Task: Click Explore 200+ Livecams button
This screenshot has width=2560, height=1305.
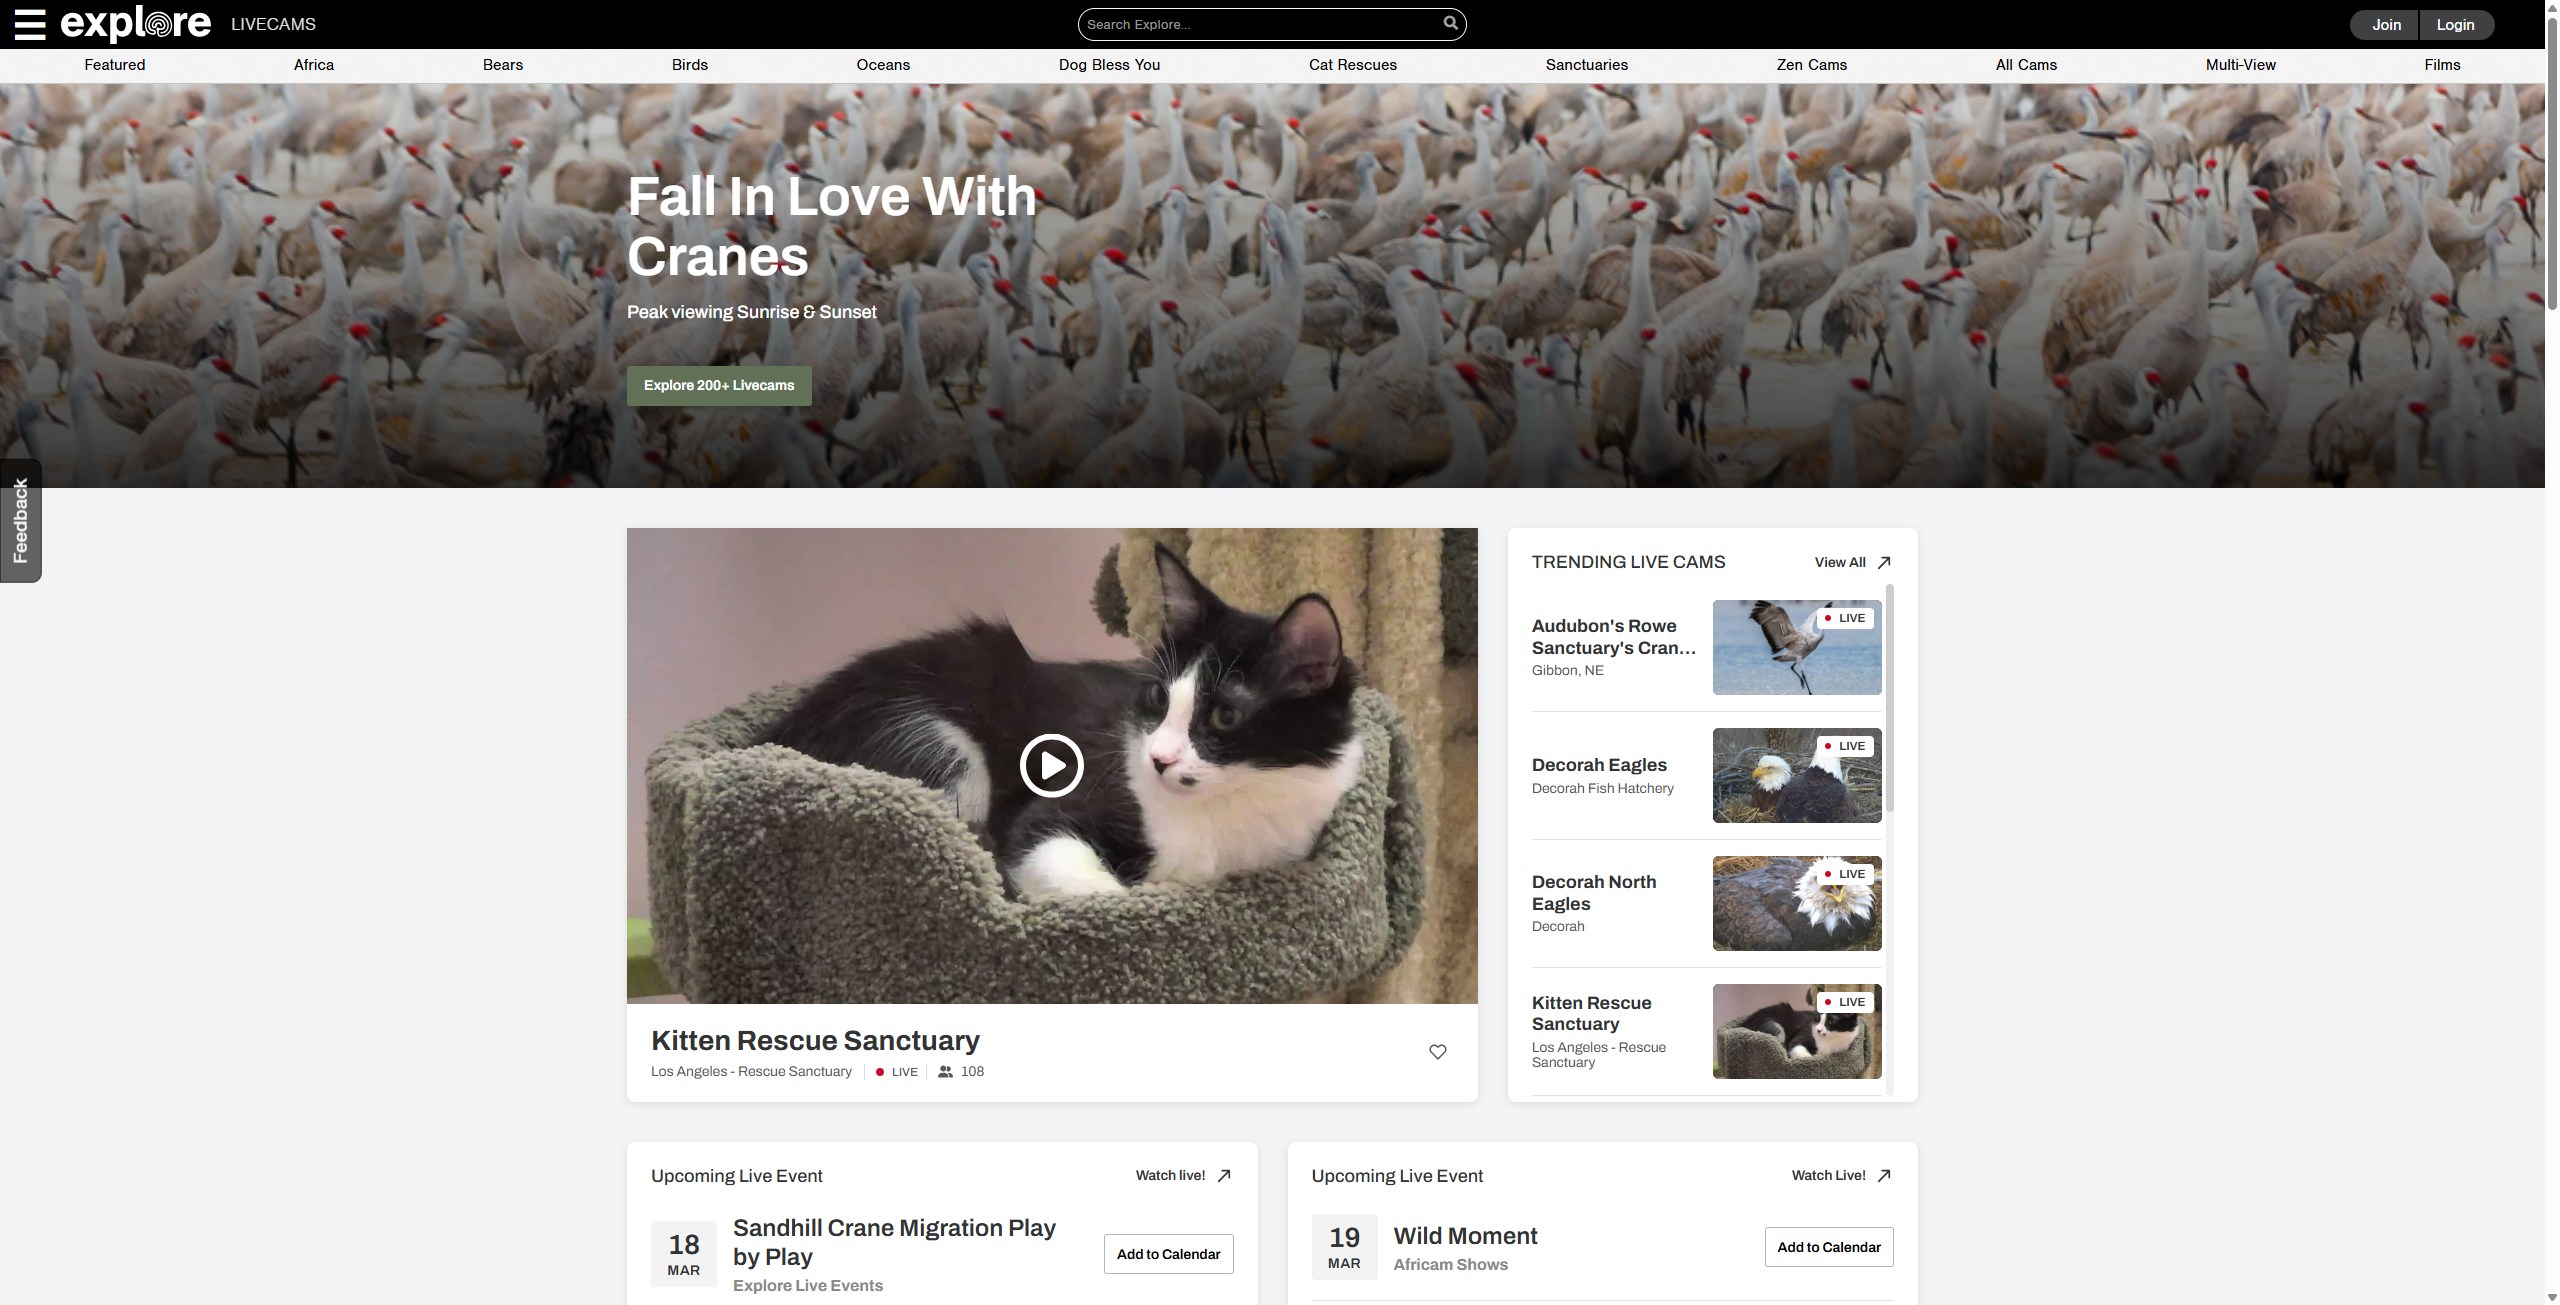Action: pyautogui.click(x=718, y=386)
